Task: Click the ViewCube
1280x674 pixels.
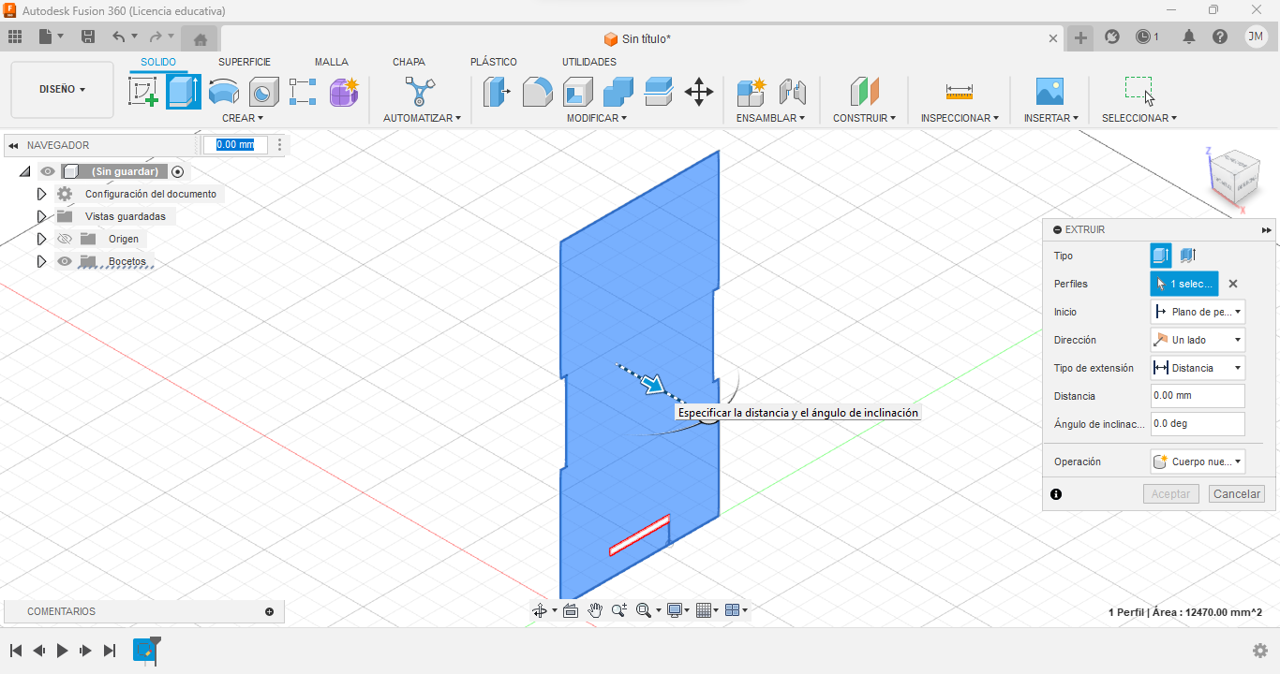Action: pos(1235,178)
